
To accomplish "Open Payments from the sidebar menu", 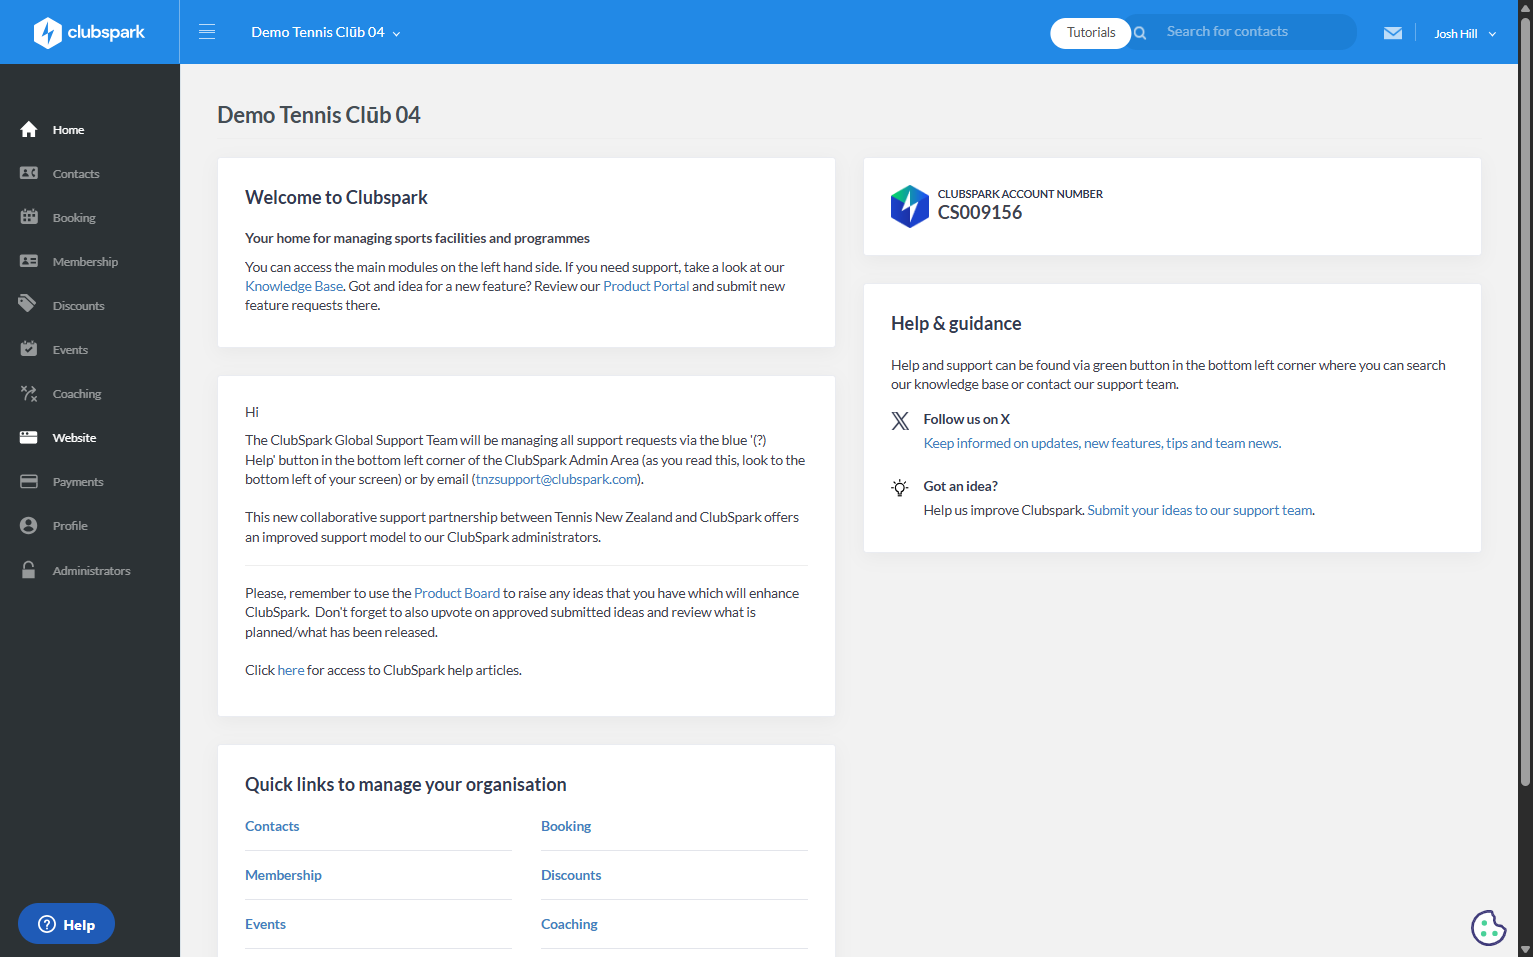I will 78,482.
